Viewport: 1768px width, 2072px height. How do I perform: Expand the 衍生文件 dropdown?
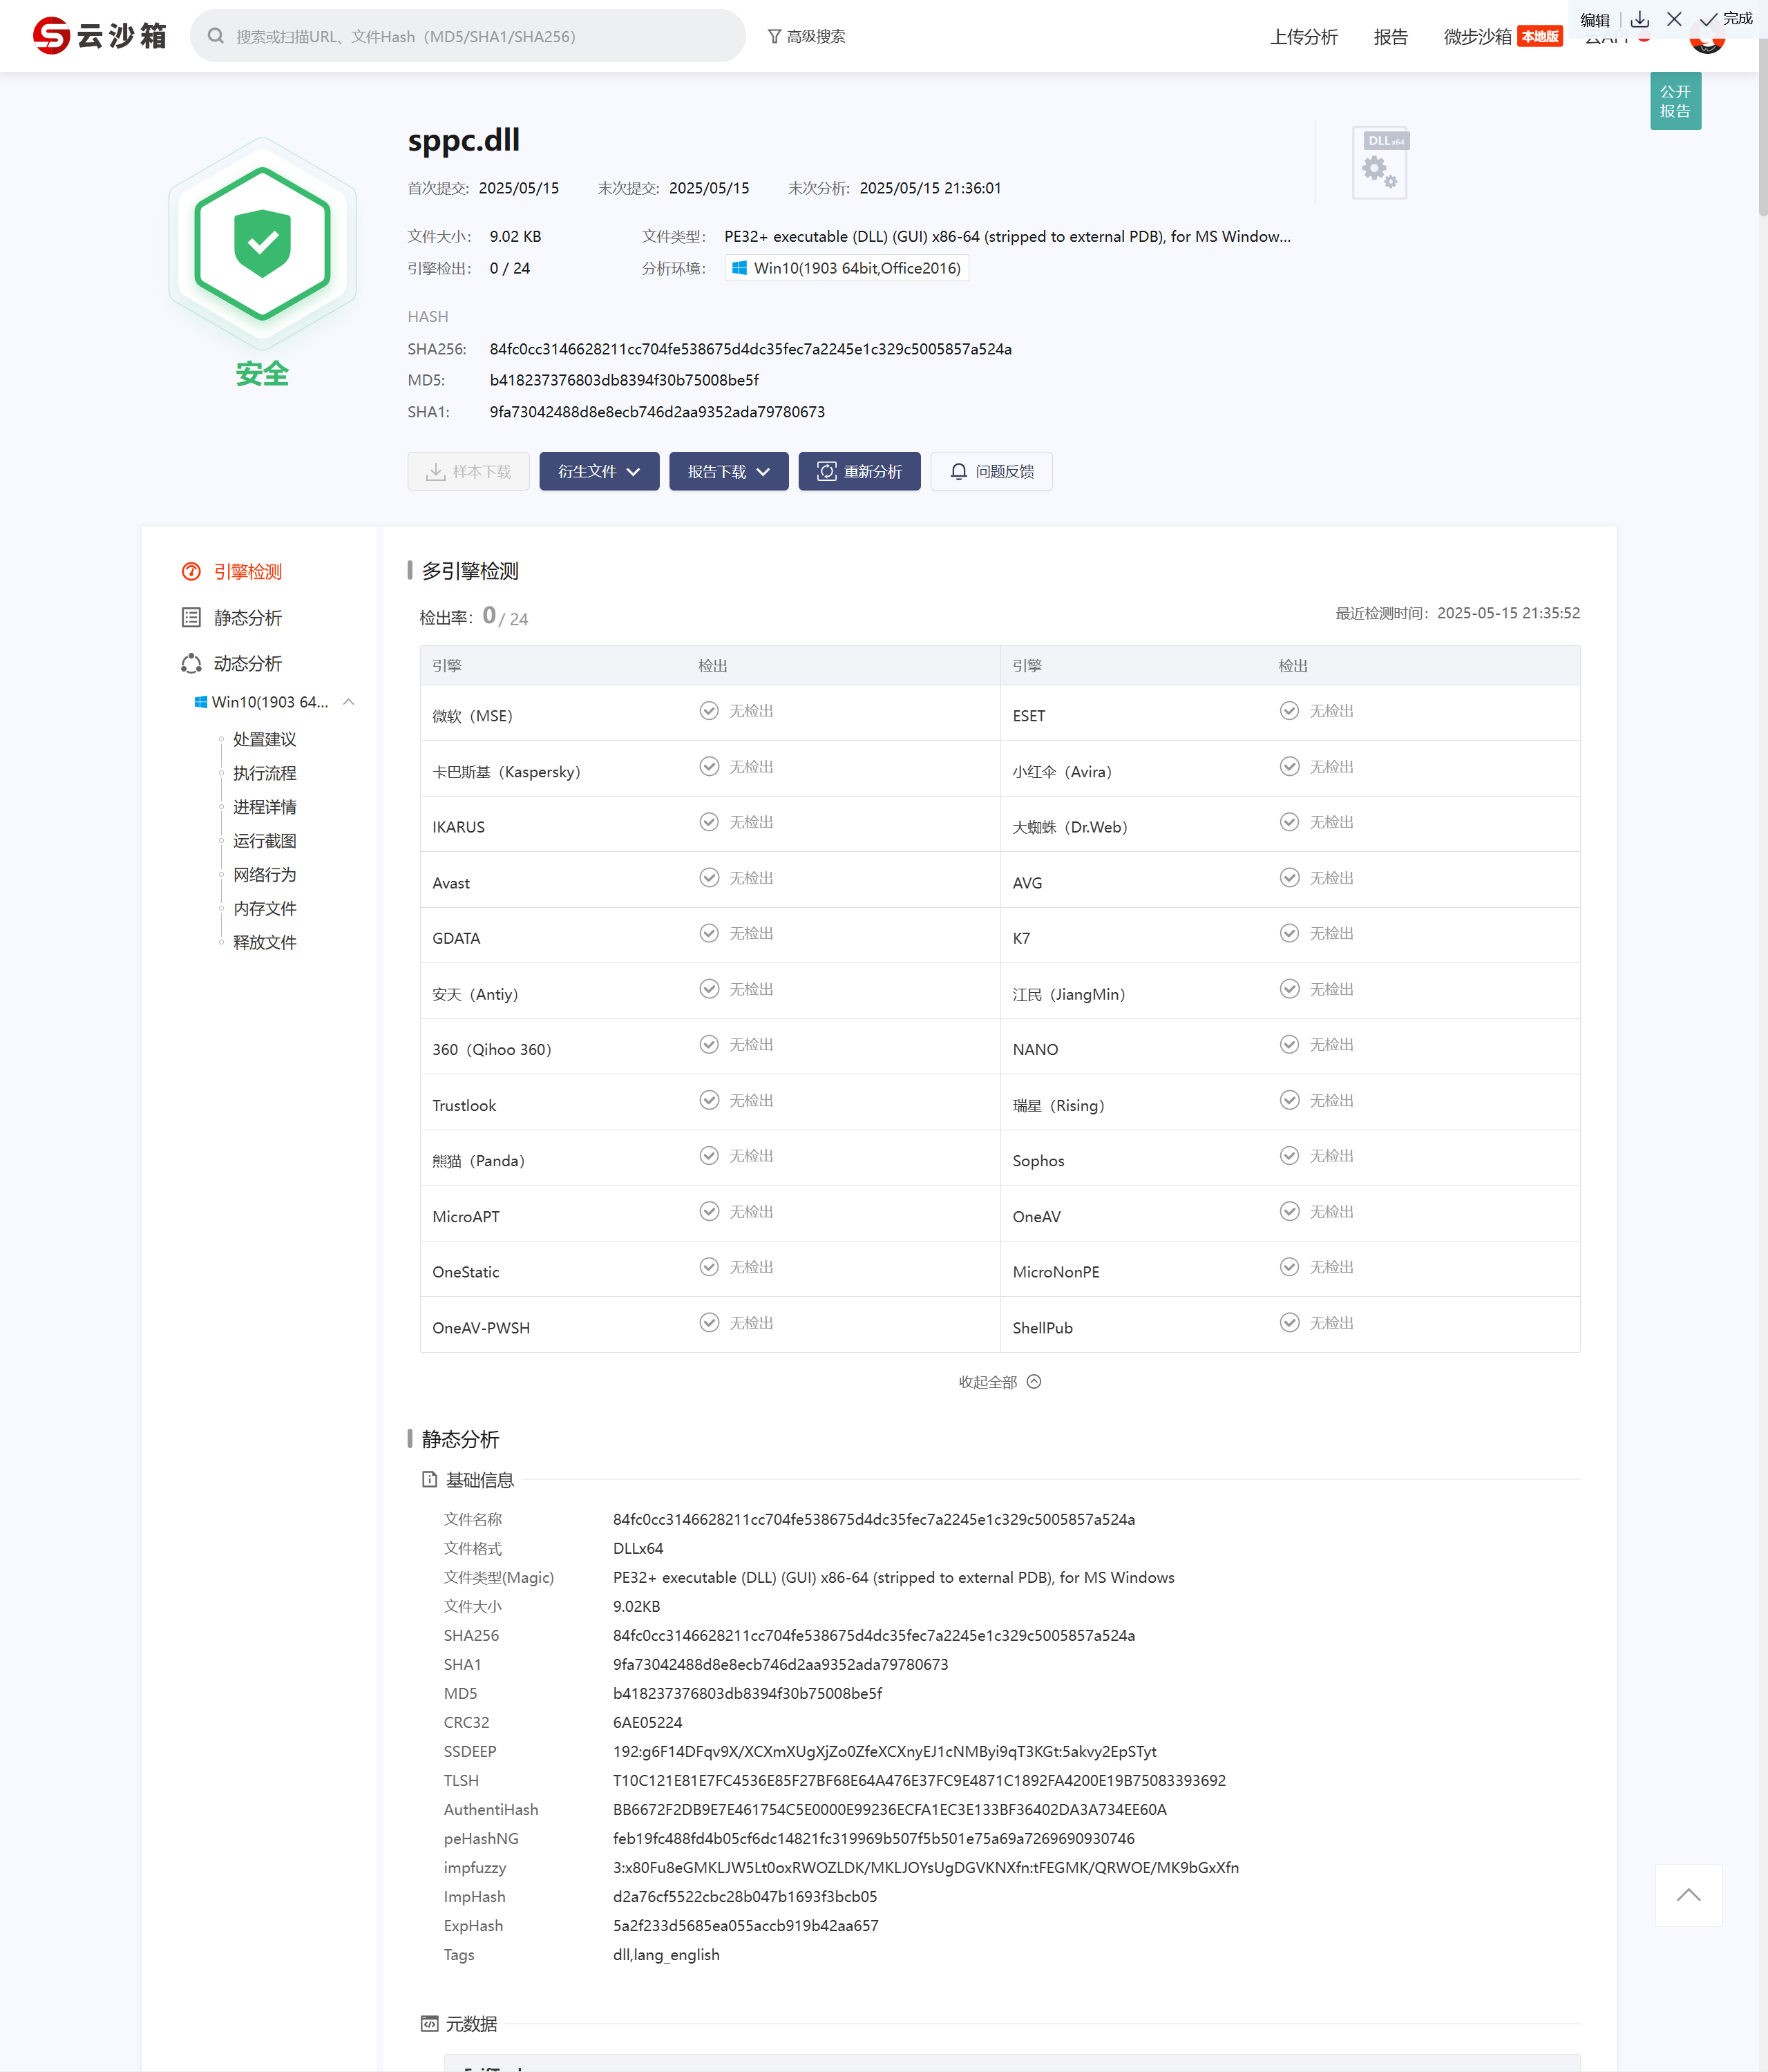[x=599, y=471]
